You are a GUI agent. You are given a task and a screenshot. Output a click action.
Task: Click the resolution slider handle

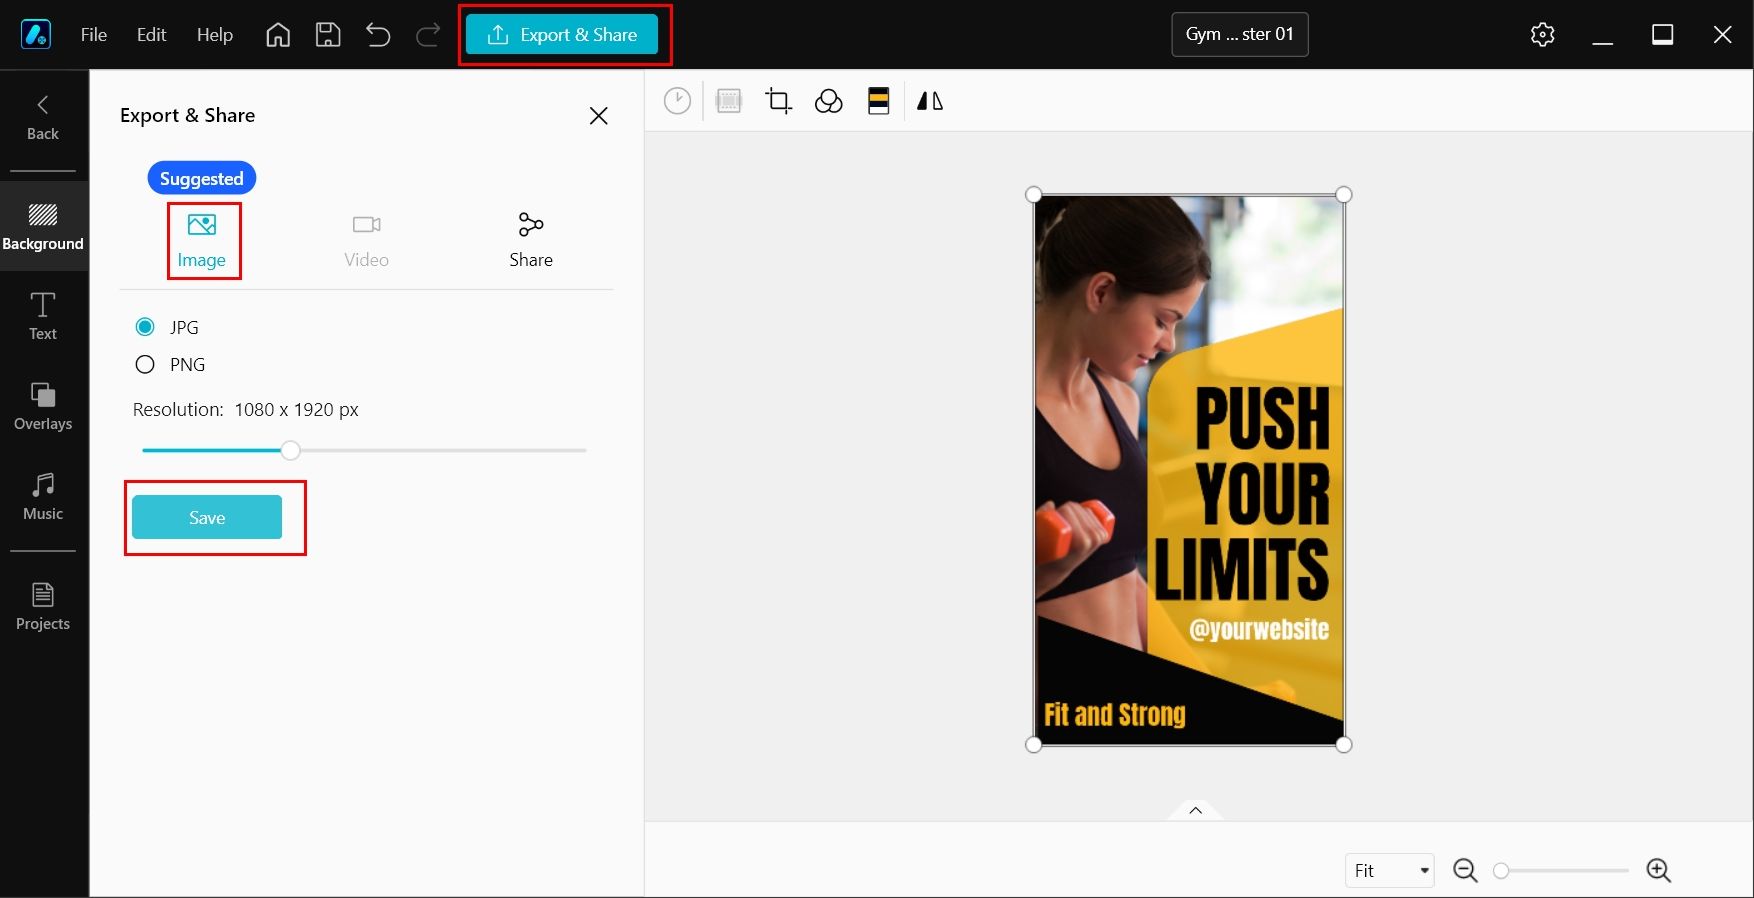tap(290, 450)
